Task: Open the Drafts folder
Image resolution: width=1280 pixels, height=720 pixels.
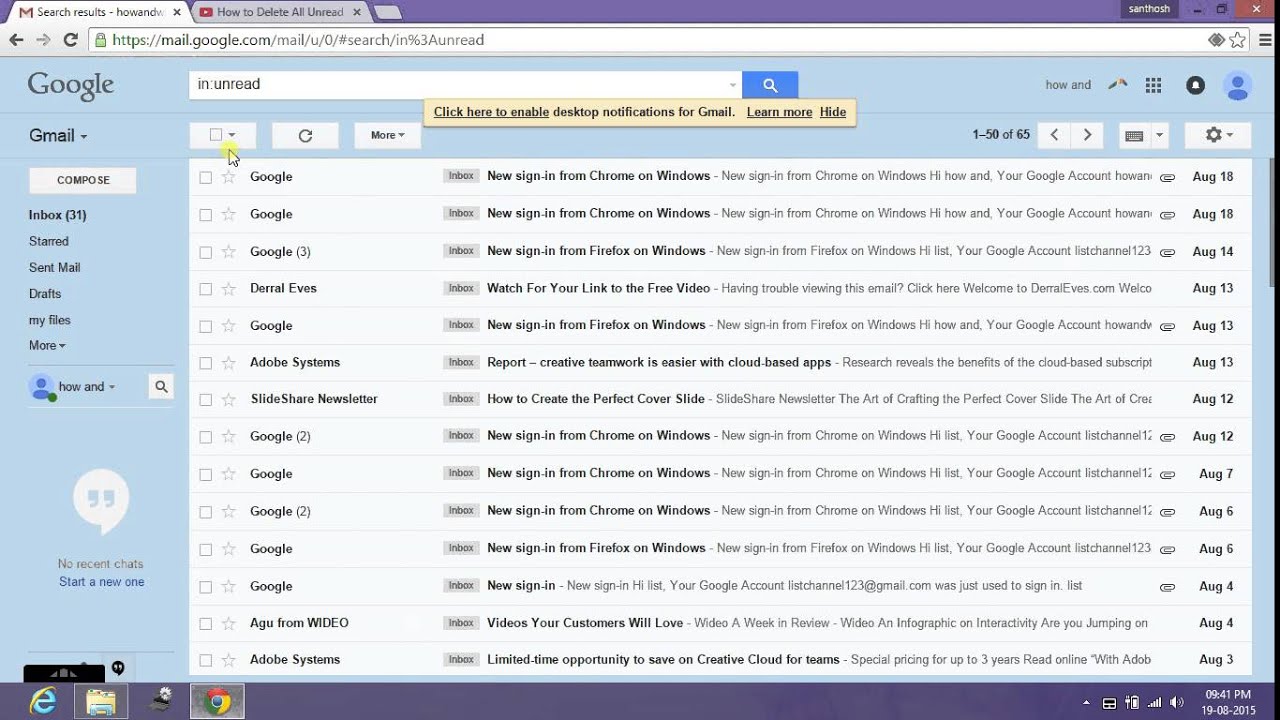Action: click(x=45, y=294)
